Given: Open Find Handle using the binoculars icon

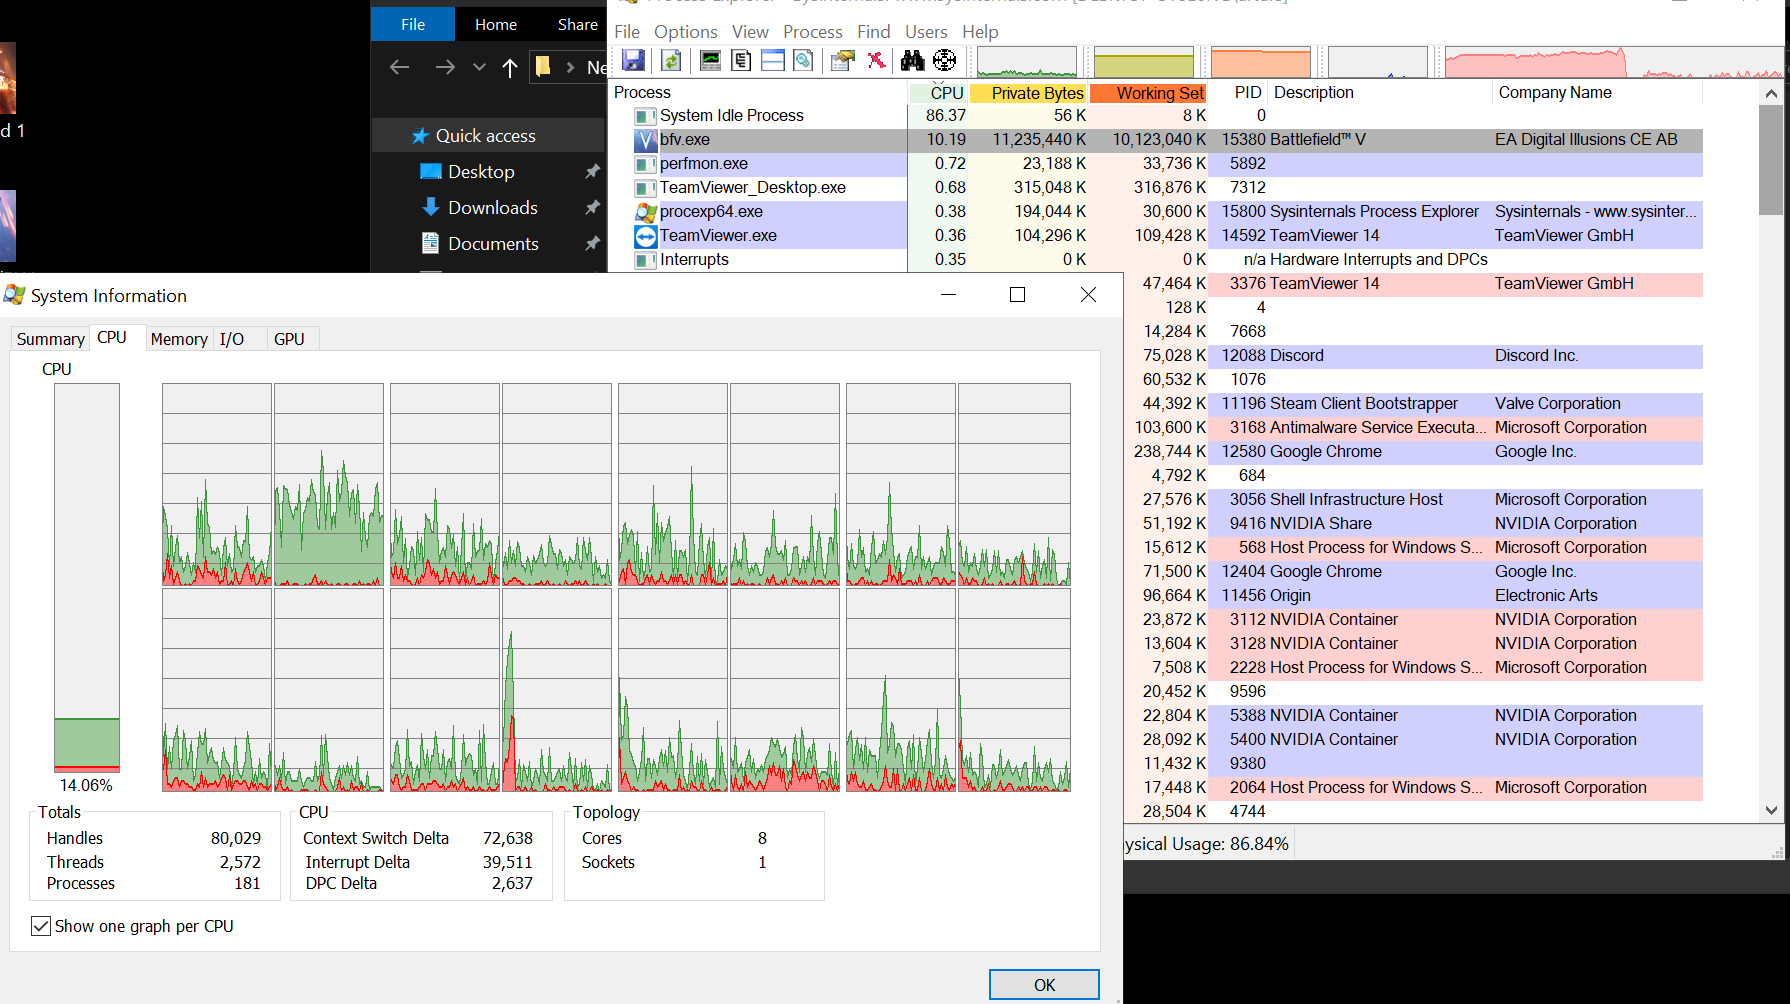Looking at the screenshot, I should coord(912,61).
